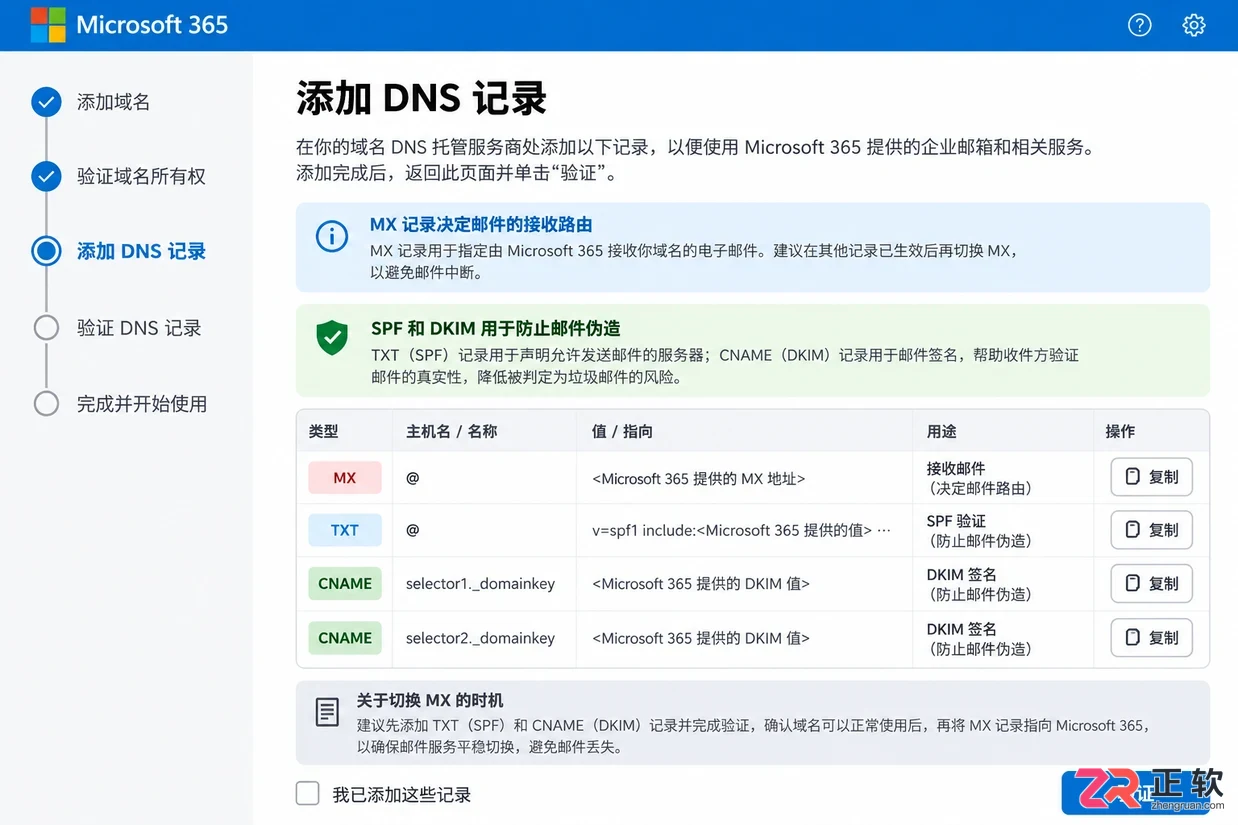This screenshot has height=825, width=1238.
Task: Click the 完成并开始使用 step circle
Action: pyautogui.click(x=46, y=404)
